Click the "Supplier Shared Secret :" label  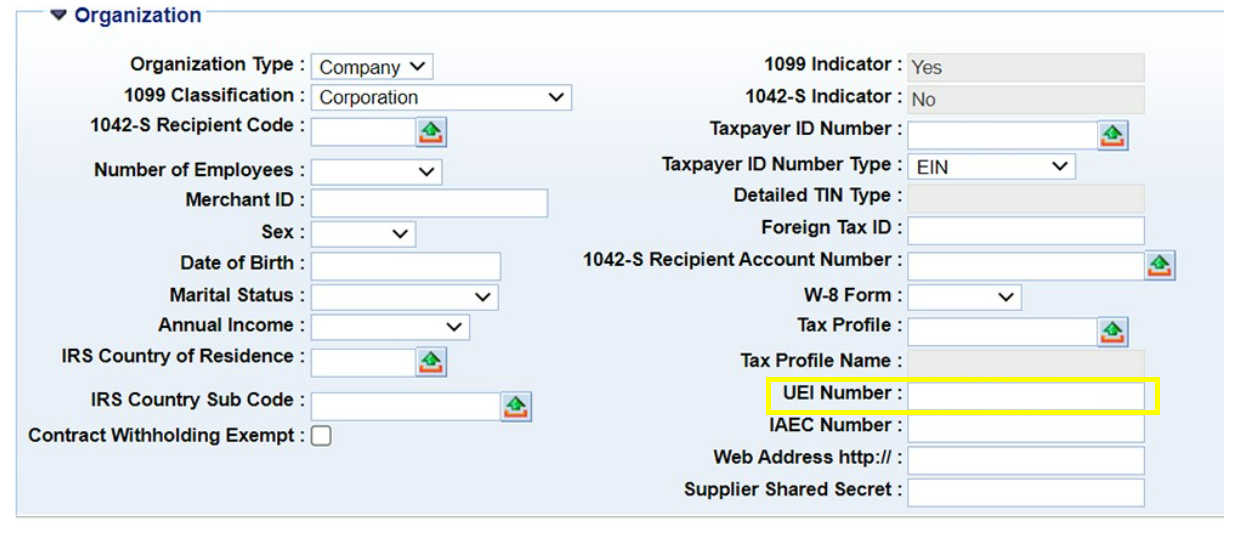click(793, 490)
